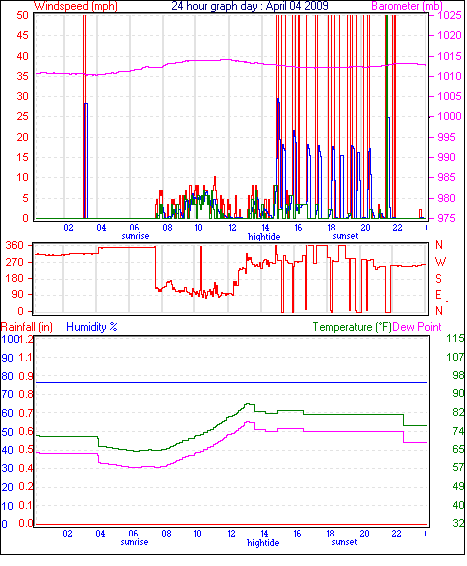Click the 12 hour tick on wind graph
467x566 pixels.
tap(232, 228)
